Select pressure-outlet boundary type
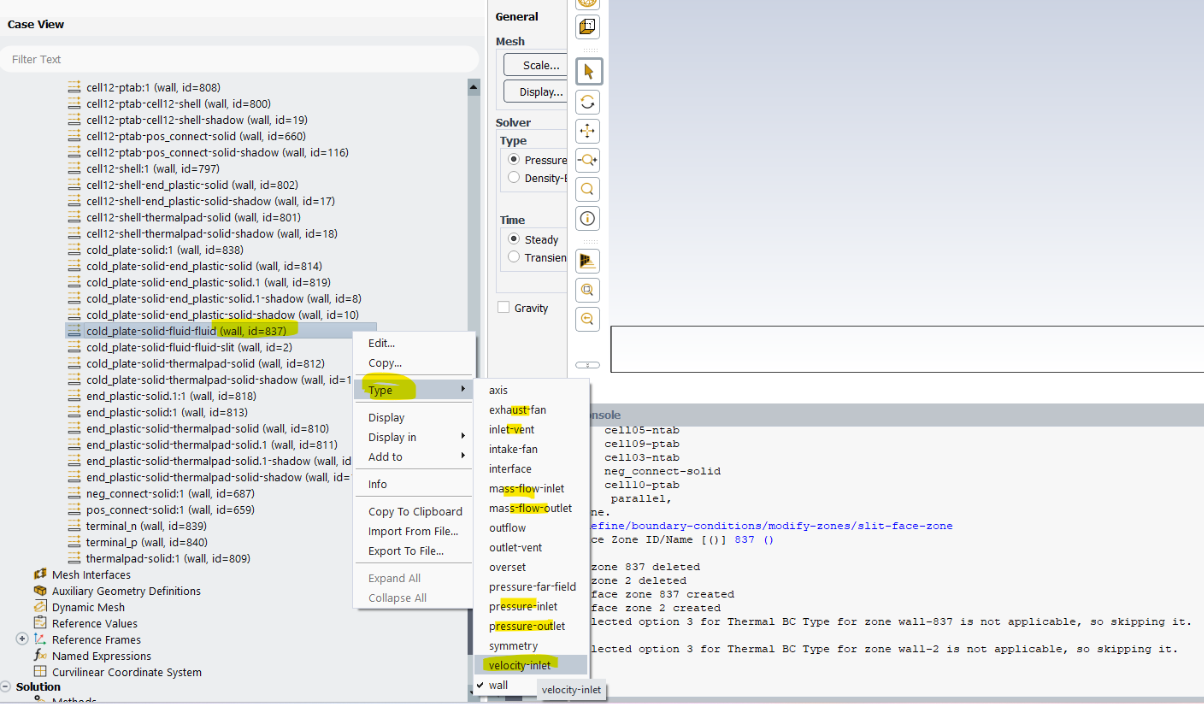 tap(526, 626)
